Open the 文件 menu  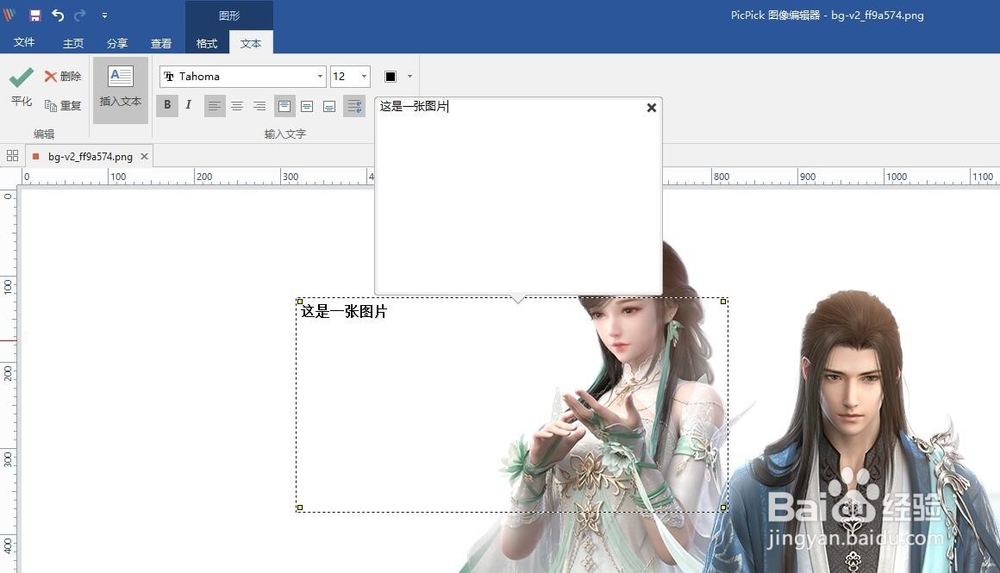click(x=24, y=42)
